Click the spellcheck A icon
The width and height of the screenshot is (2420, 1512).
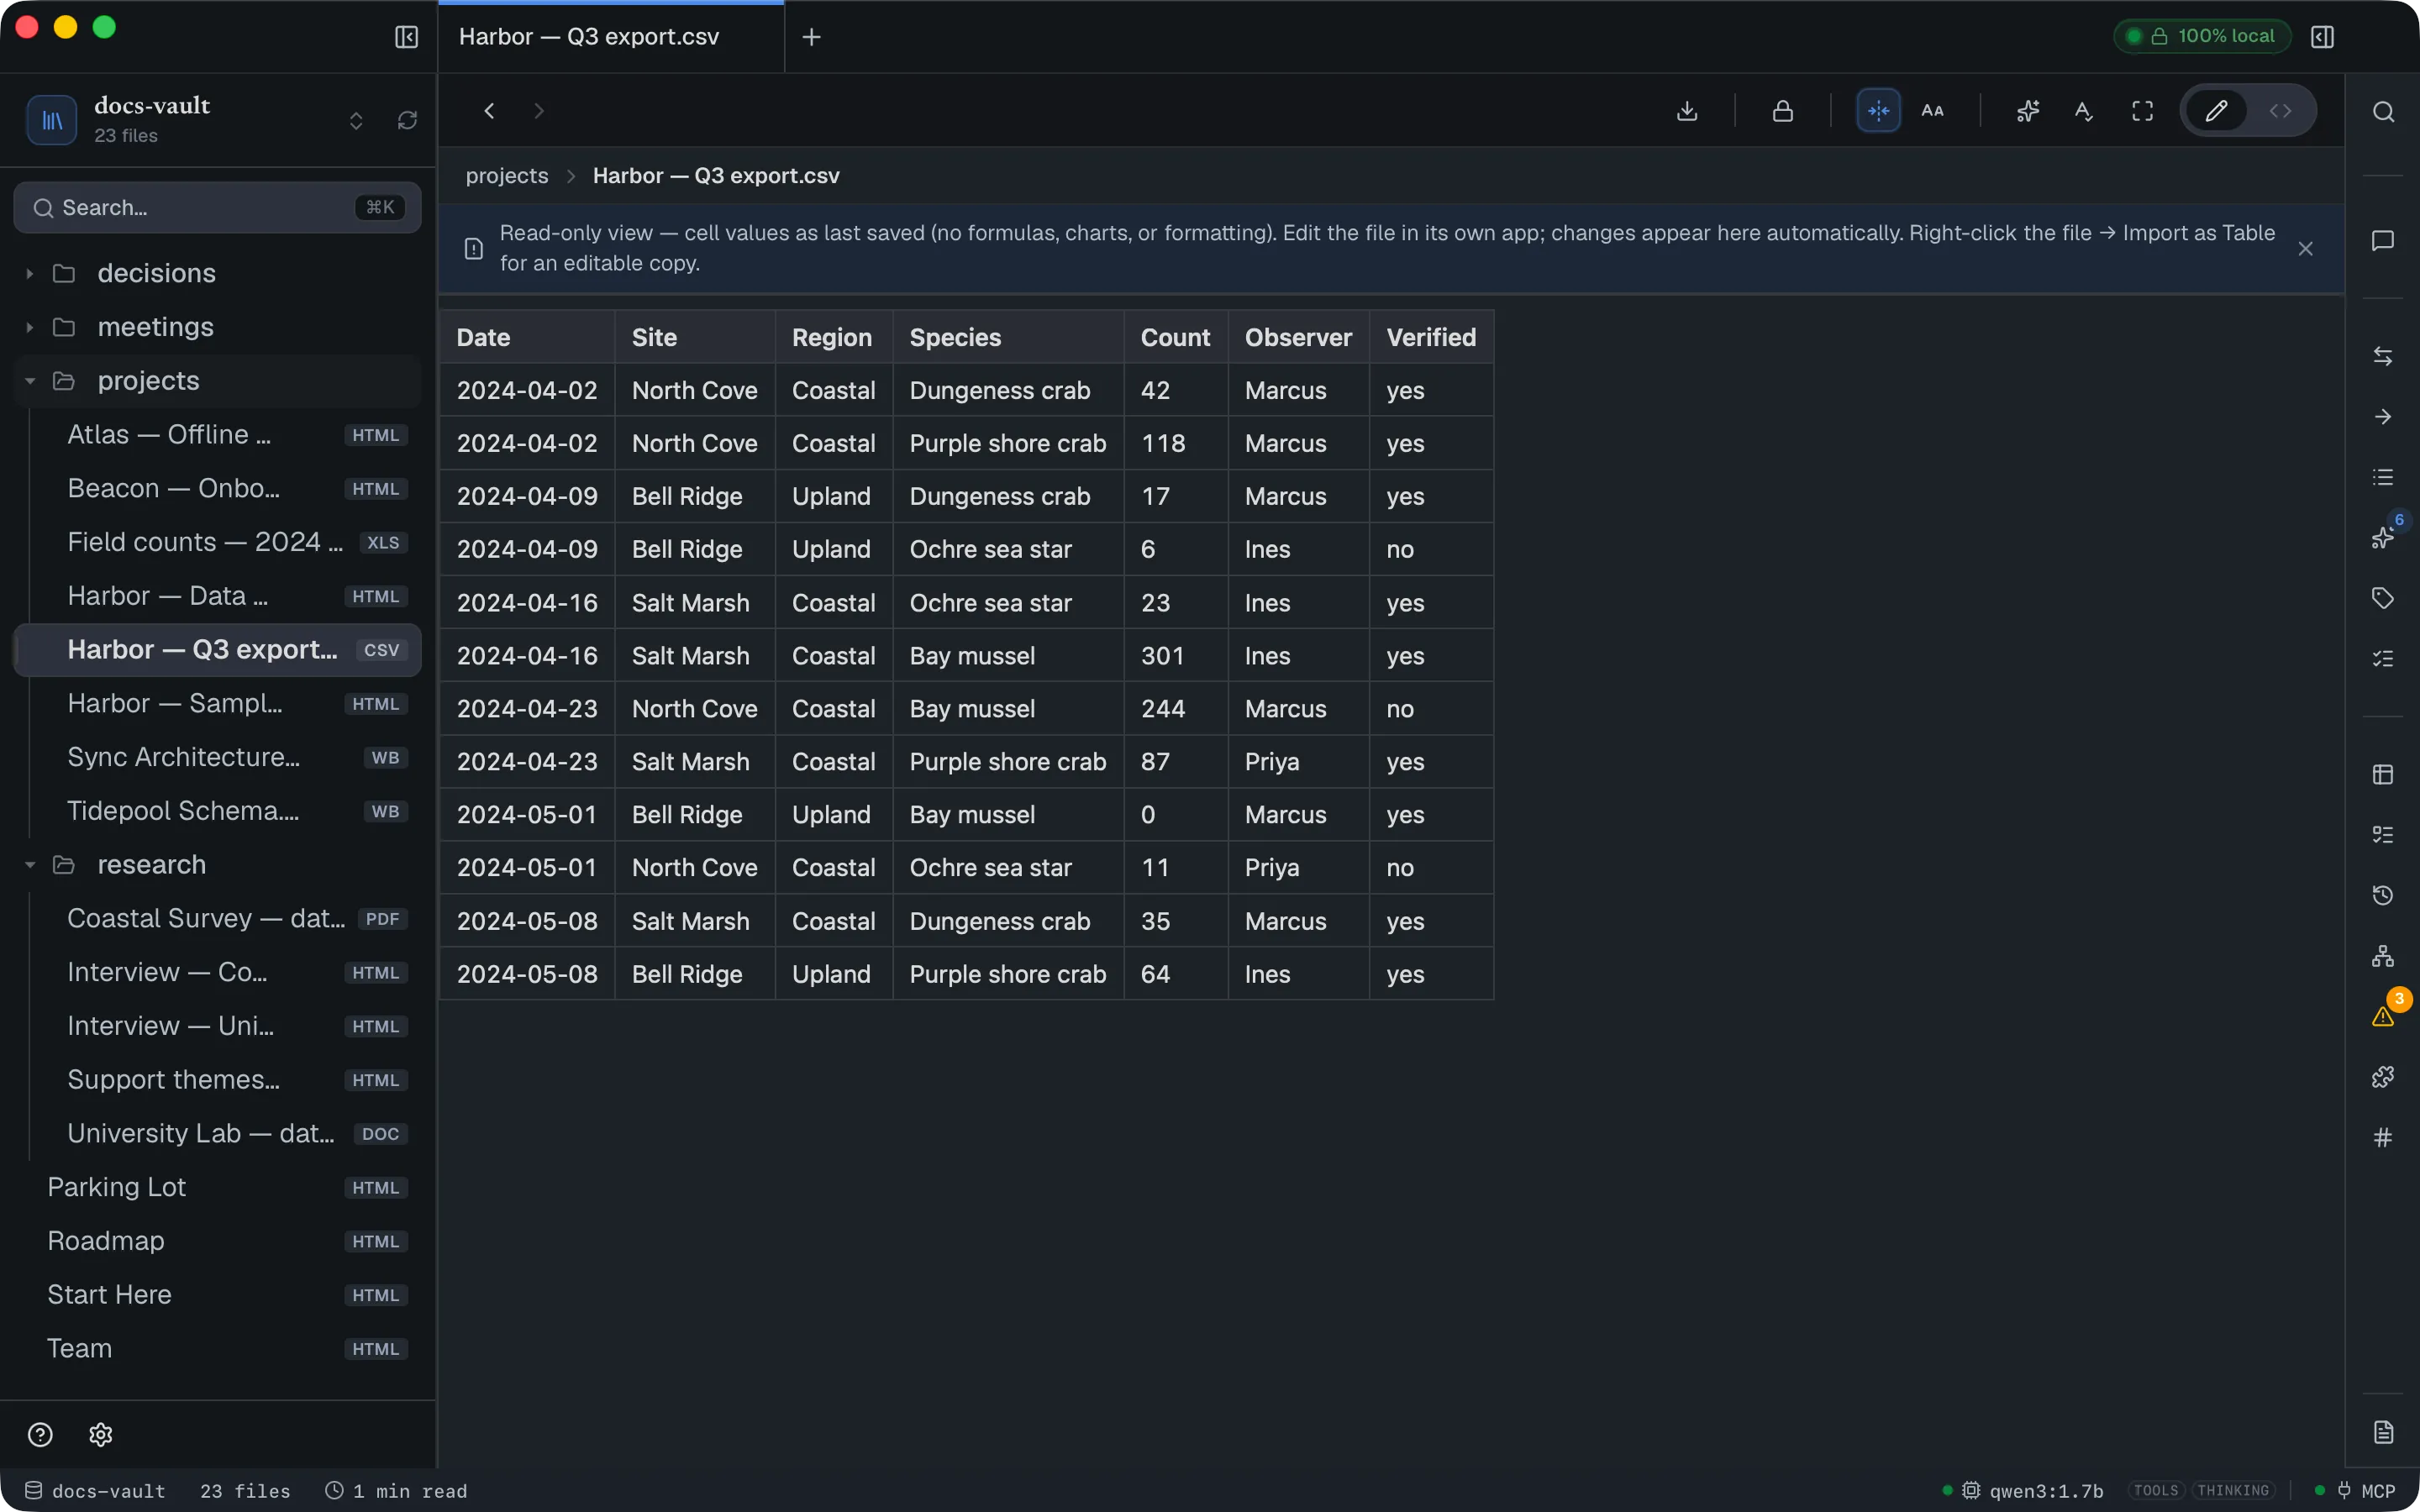[2084, 111]
